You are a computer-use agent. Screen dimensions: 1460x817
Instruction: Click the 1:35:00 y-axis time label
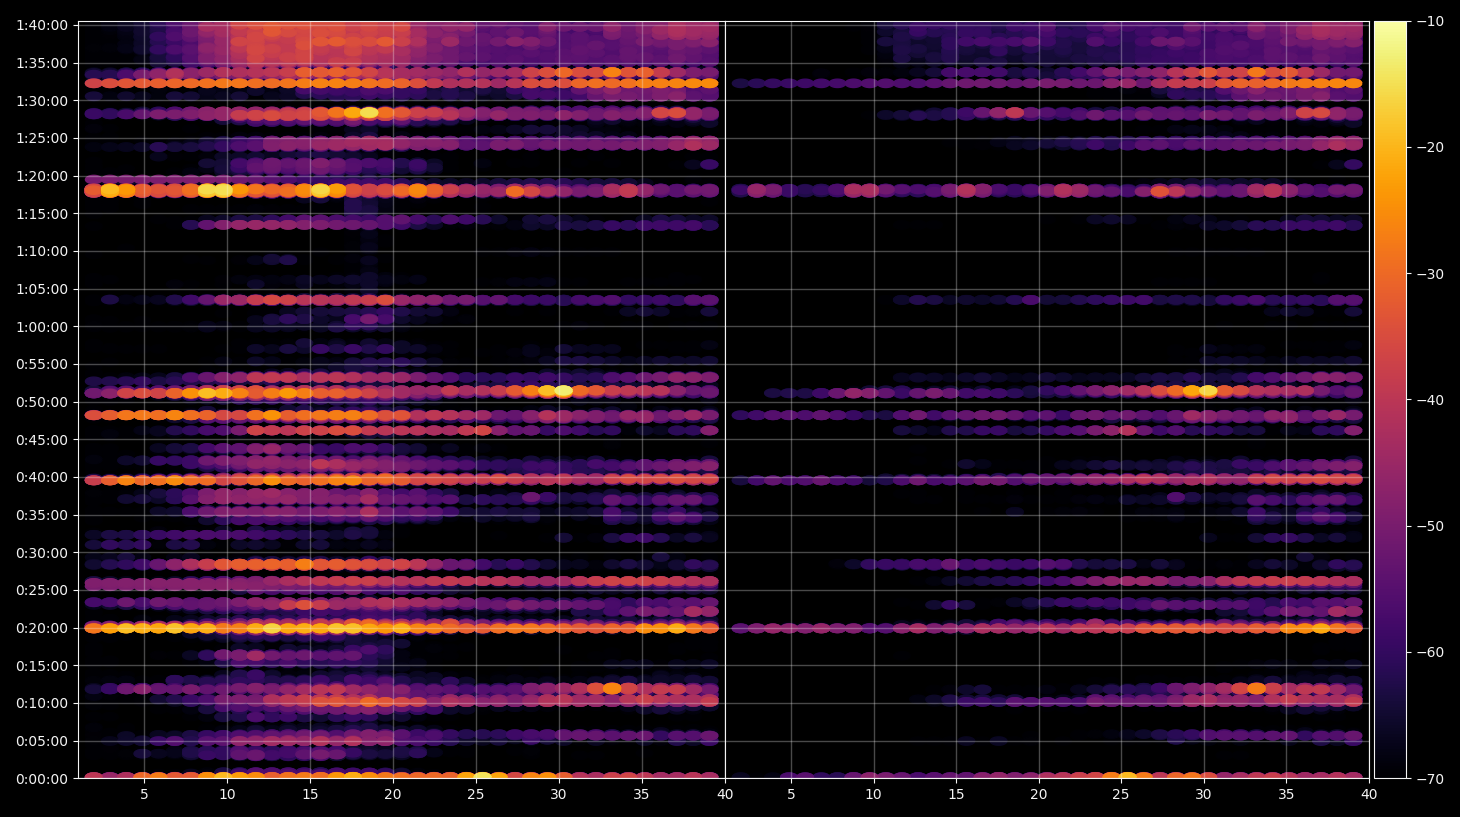(x=42, y=63)
